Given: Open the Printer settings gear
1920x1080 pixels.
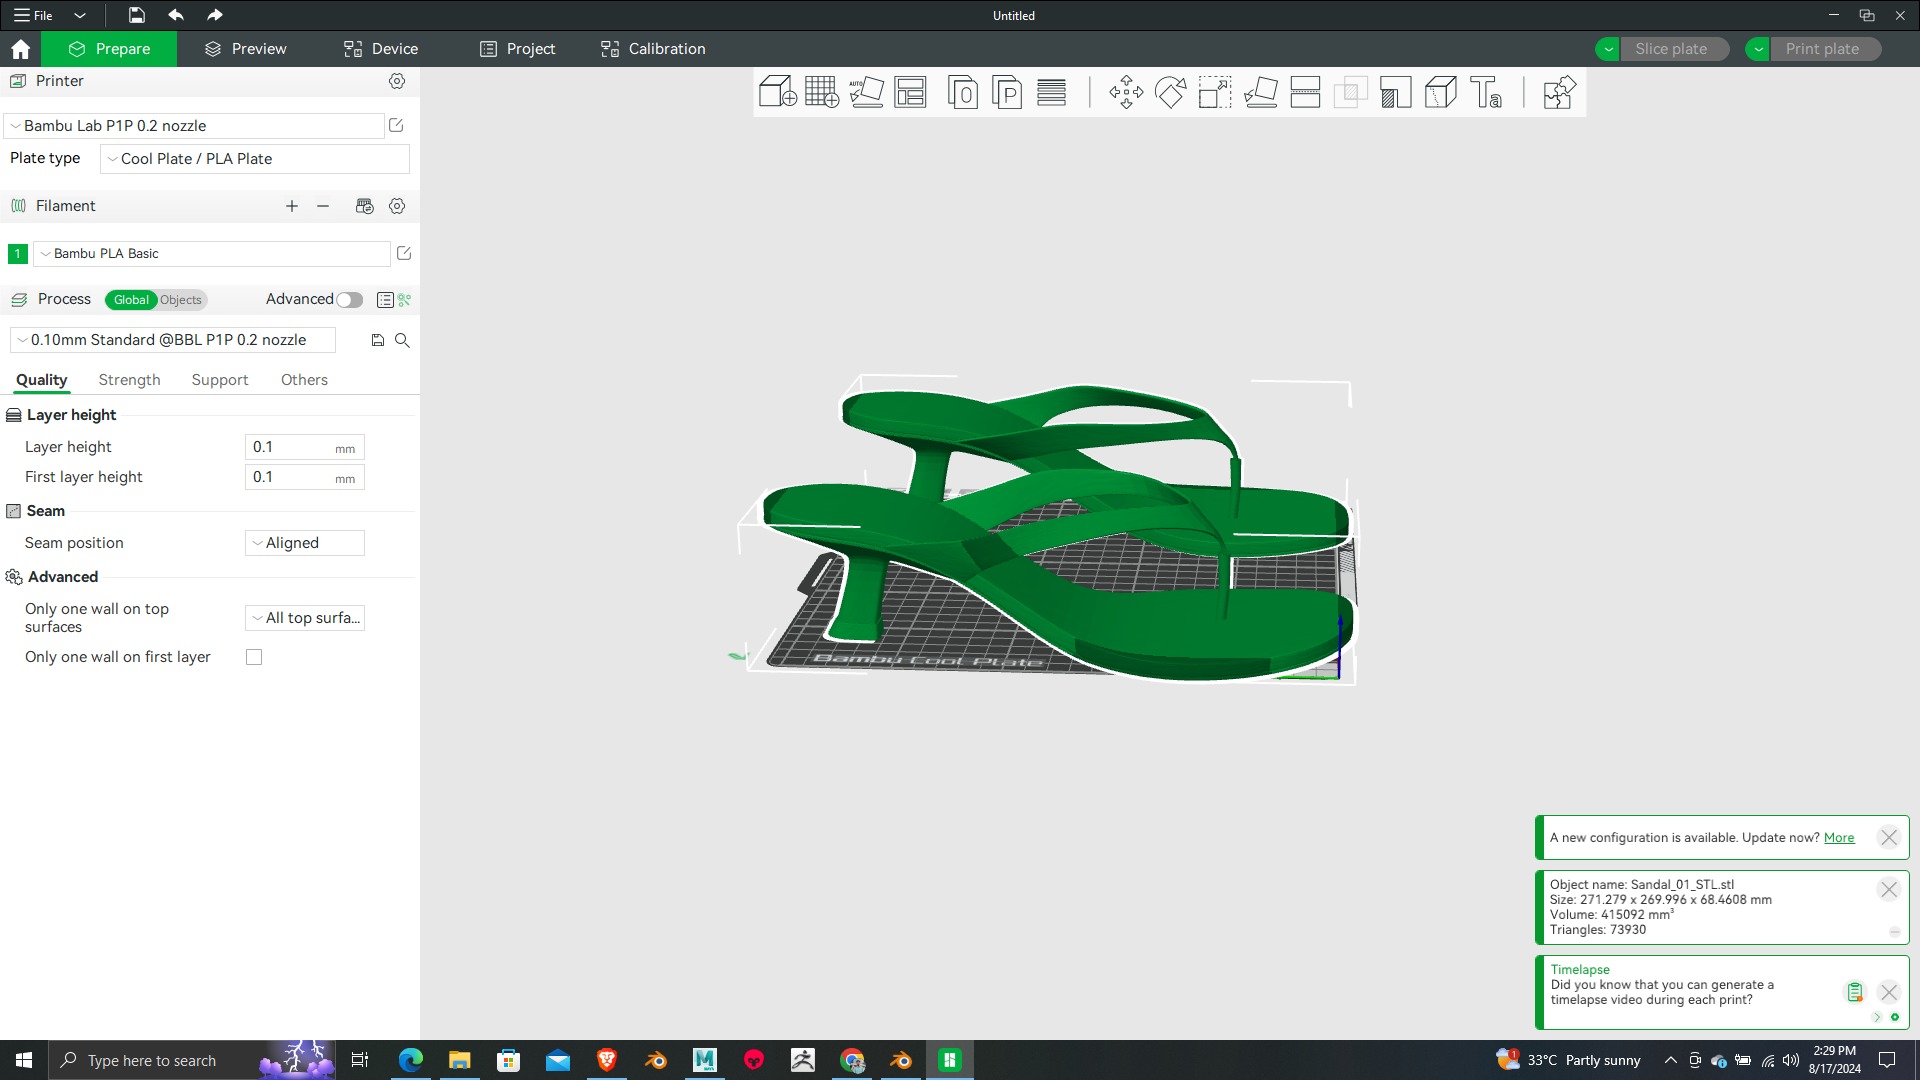Looking at the screenshot, I should pos(397,81).
